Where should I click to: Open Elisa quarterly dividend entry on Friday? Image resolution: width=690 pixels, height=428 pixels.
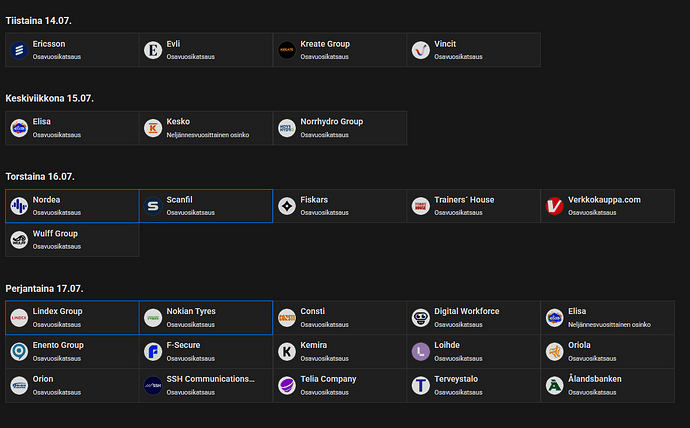coord(608,318)
